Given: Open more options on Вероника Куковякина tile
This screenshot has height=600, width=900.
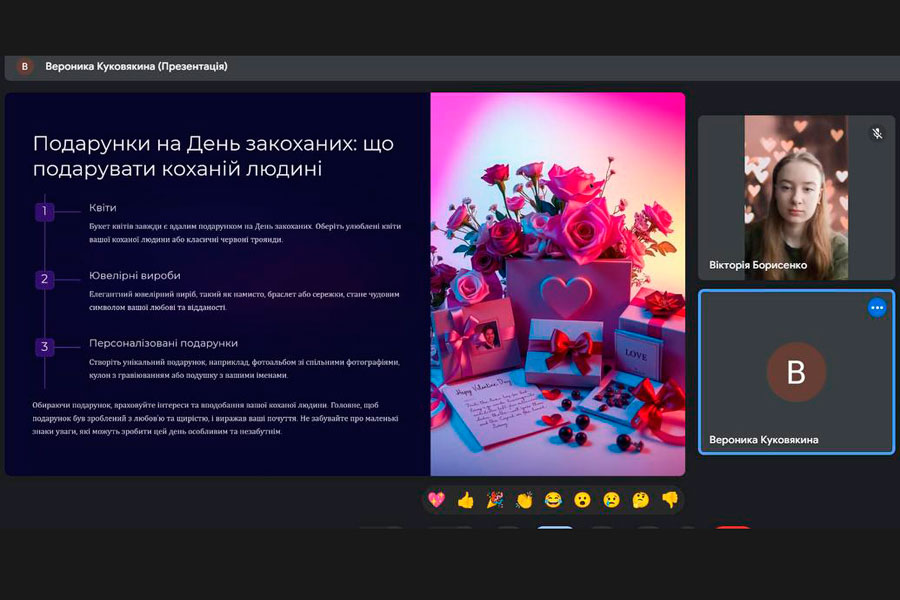Looking at the screenshot, I should coord(877,308).
